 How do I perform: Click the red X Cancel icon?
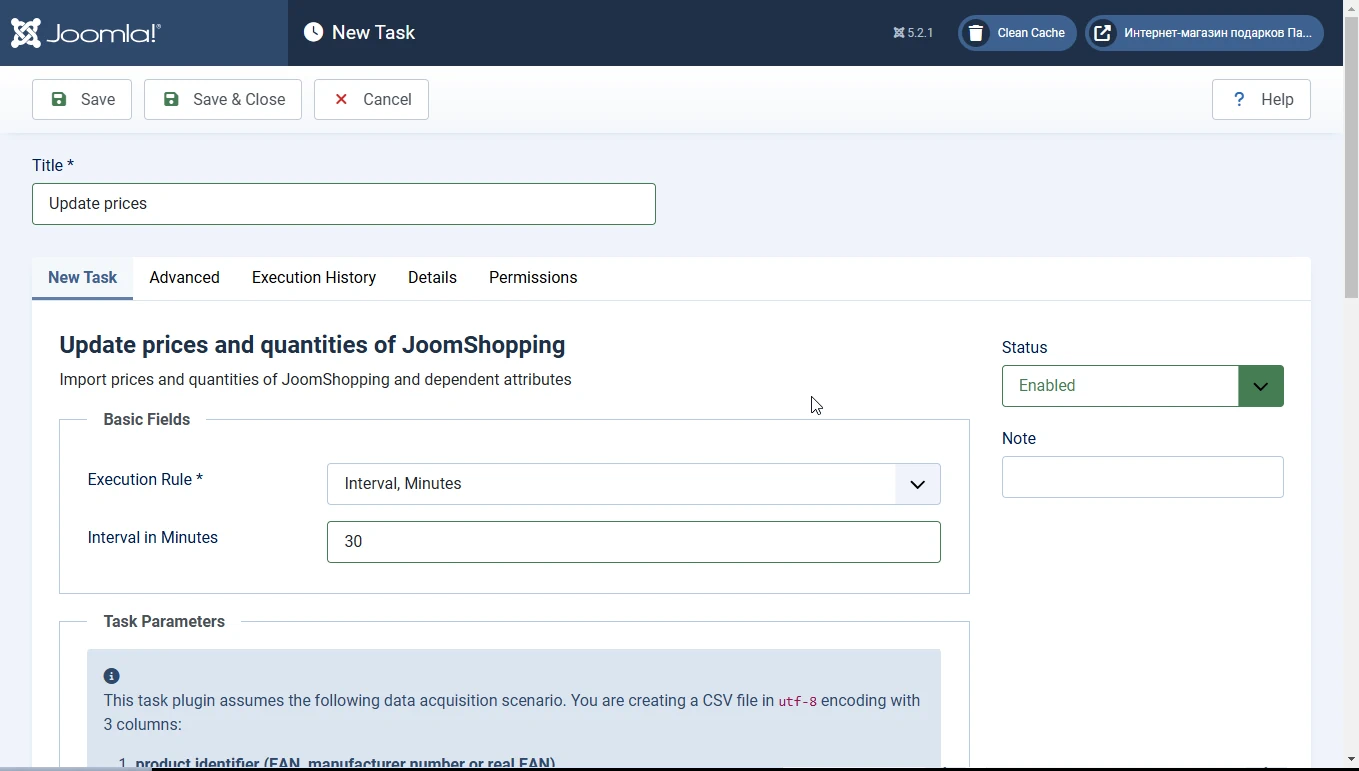(x=341, y=99)
